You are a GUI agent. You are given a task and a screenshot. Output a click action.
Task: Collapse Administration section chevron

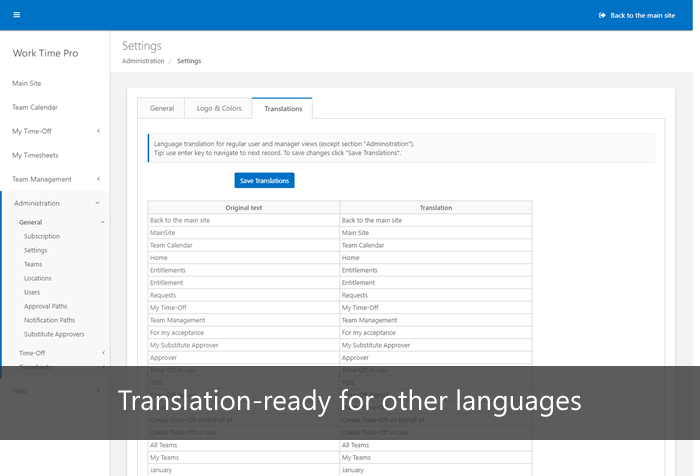tap(97, 203)
